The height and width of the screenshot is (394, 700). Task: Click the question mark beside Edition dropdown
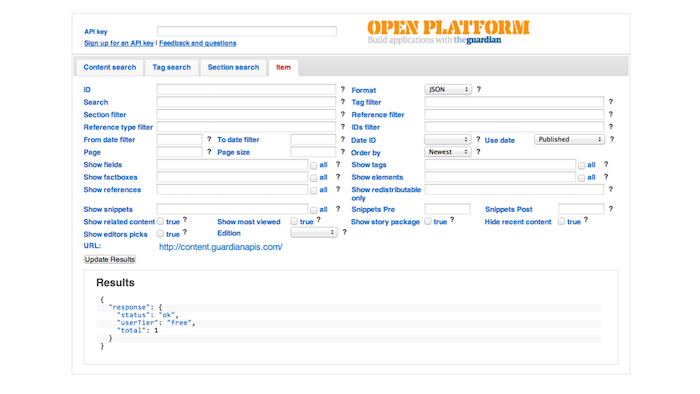pos(345,232)
